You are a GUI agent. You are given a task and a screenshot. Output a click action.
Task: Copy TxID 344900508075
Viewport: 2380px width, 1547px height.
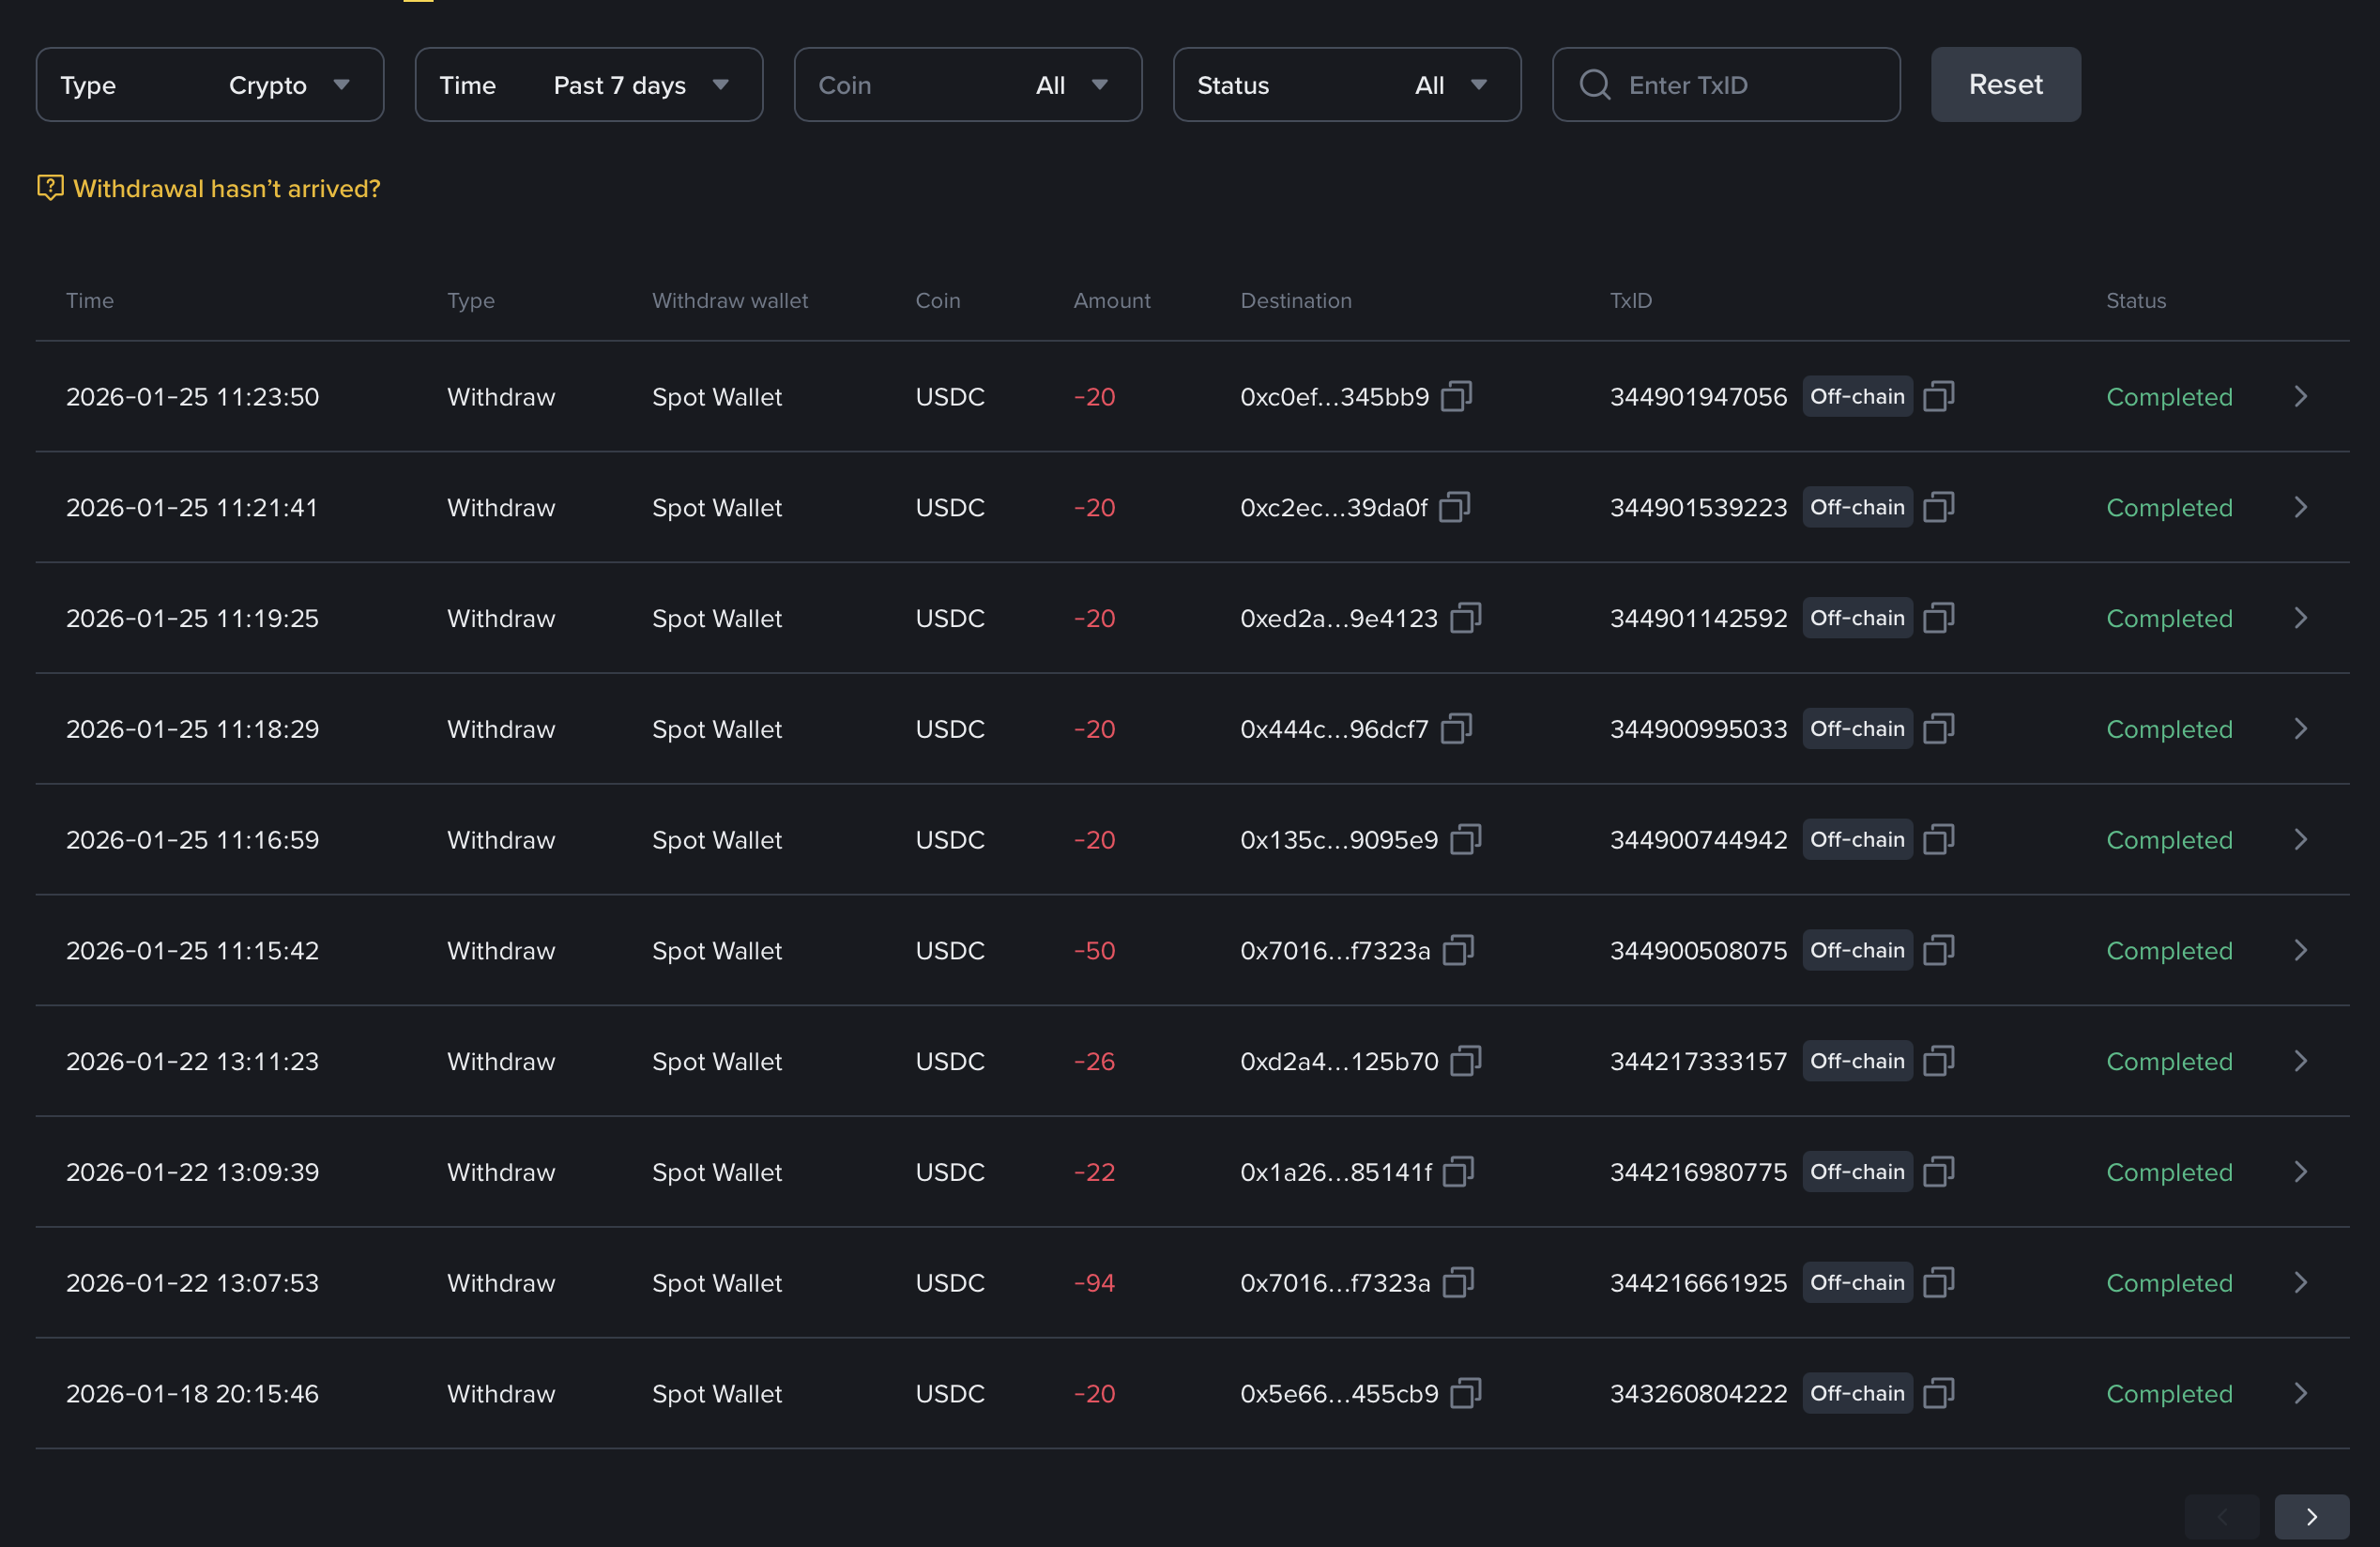click(1939, 950)
